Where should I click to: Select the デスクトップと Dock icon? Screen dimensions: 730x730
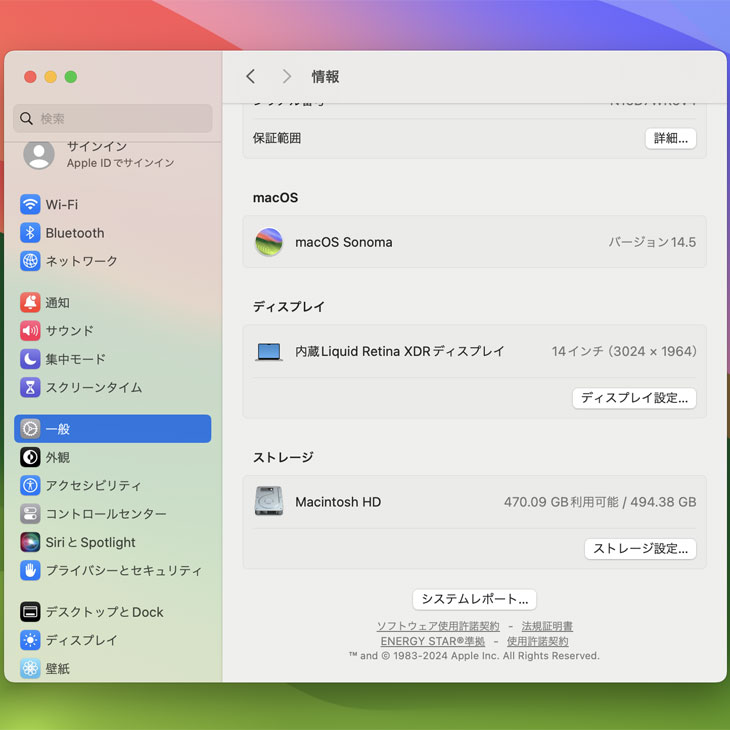coord(30,612)
